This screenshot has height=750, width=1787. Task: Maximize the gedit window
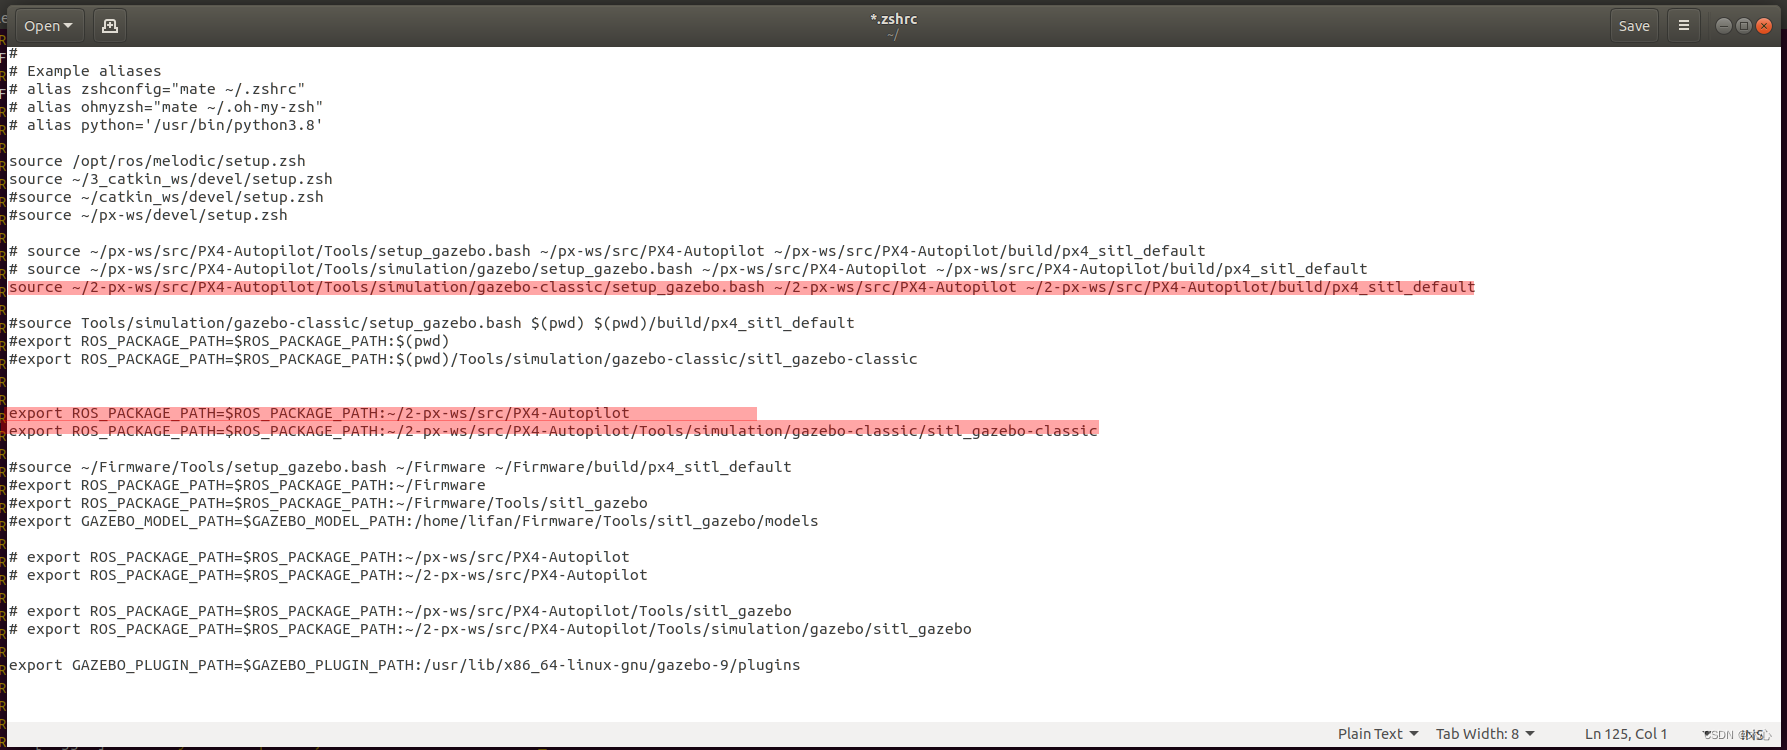click(1744, 26)
